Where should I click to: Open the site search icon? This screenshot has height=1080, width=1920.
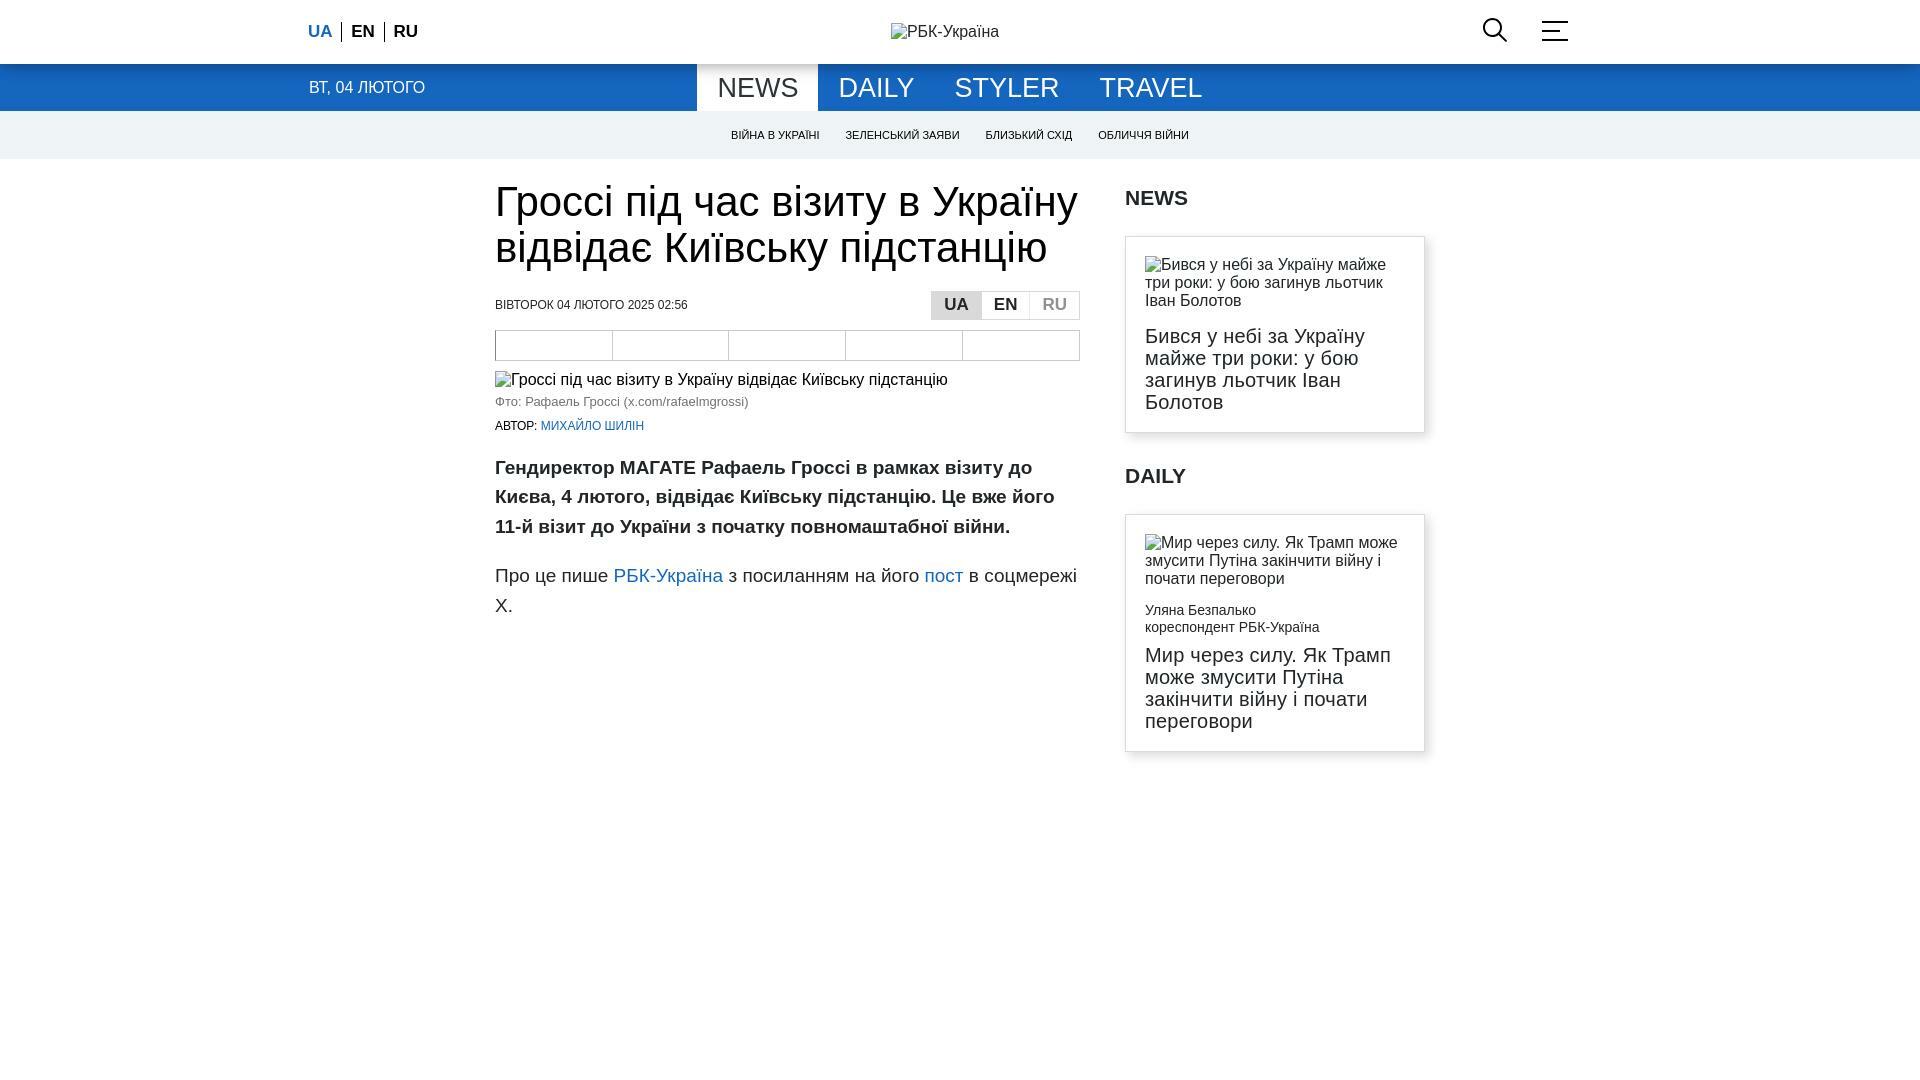coord(1495,31)
